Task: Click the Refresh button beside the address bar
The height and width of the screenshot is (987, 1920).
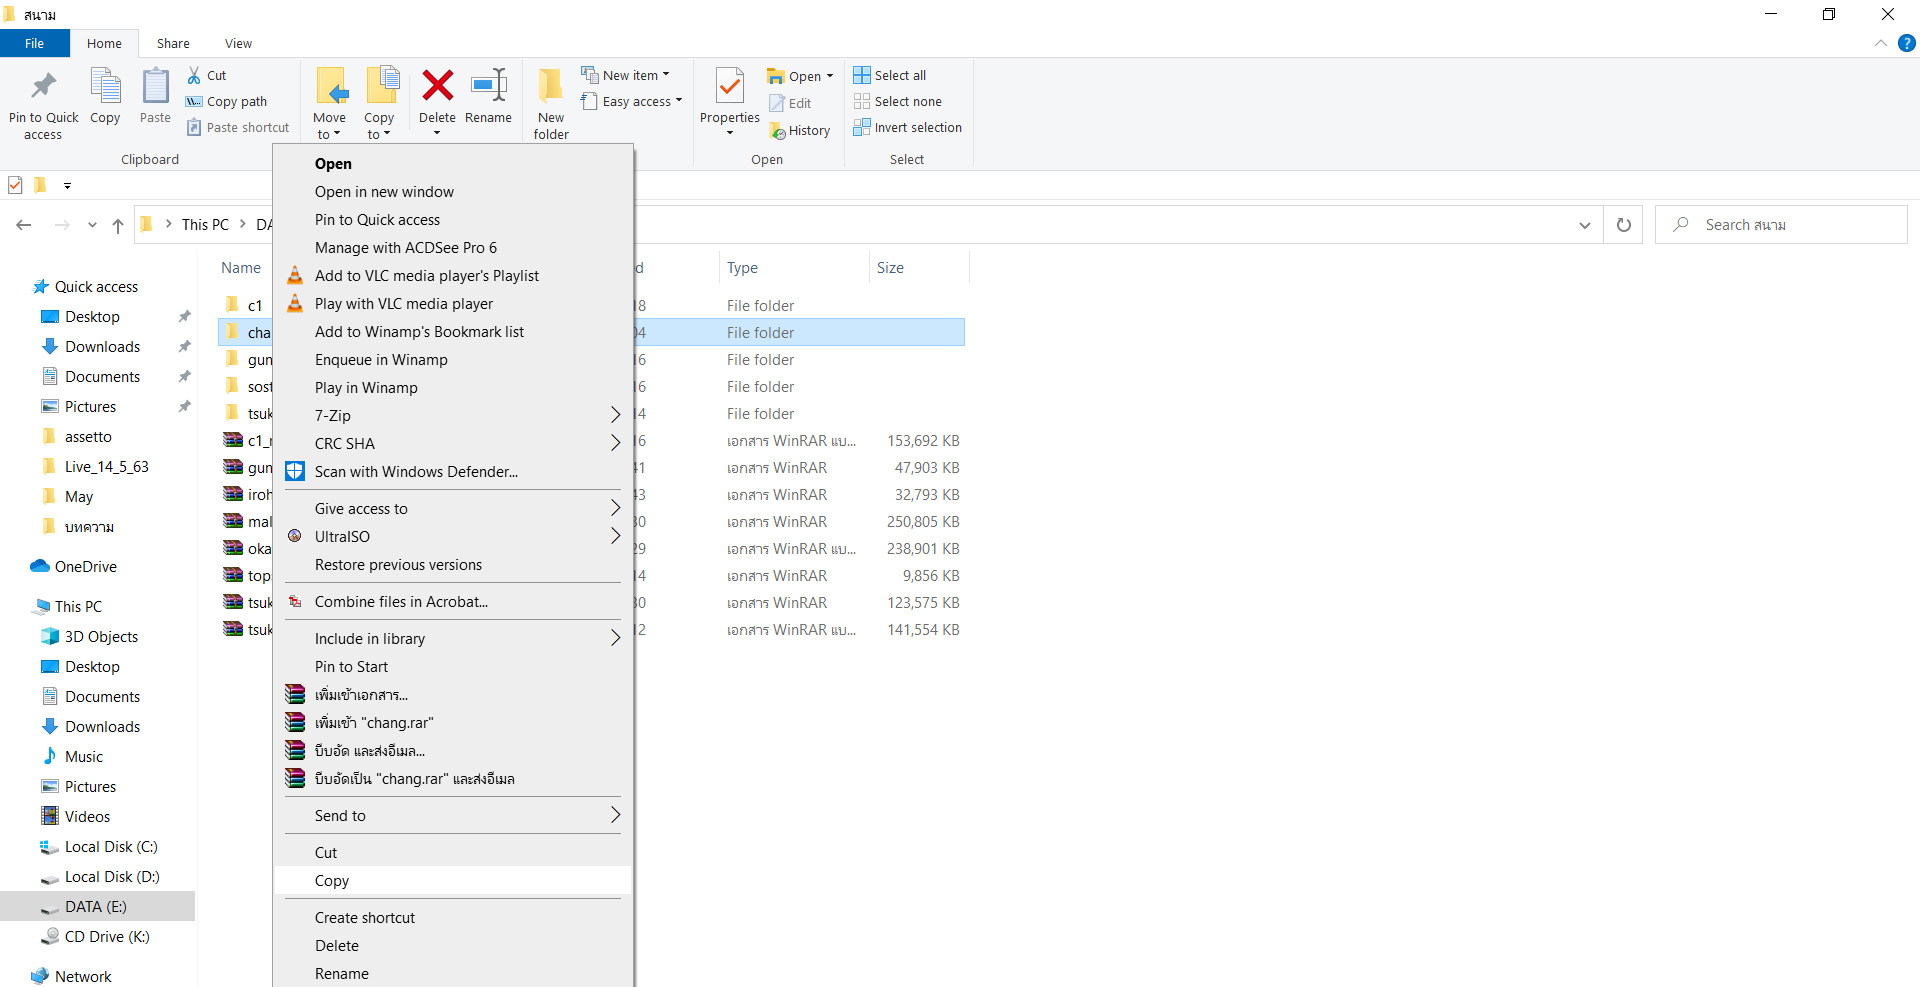Action: point(1624,225)
